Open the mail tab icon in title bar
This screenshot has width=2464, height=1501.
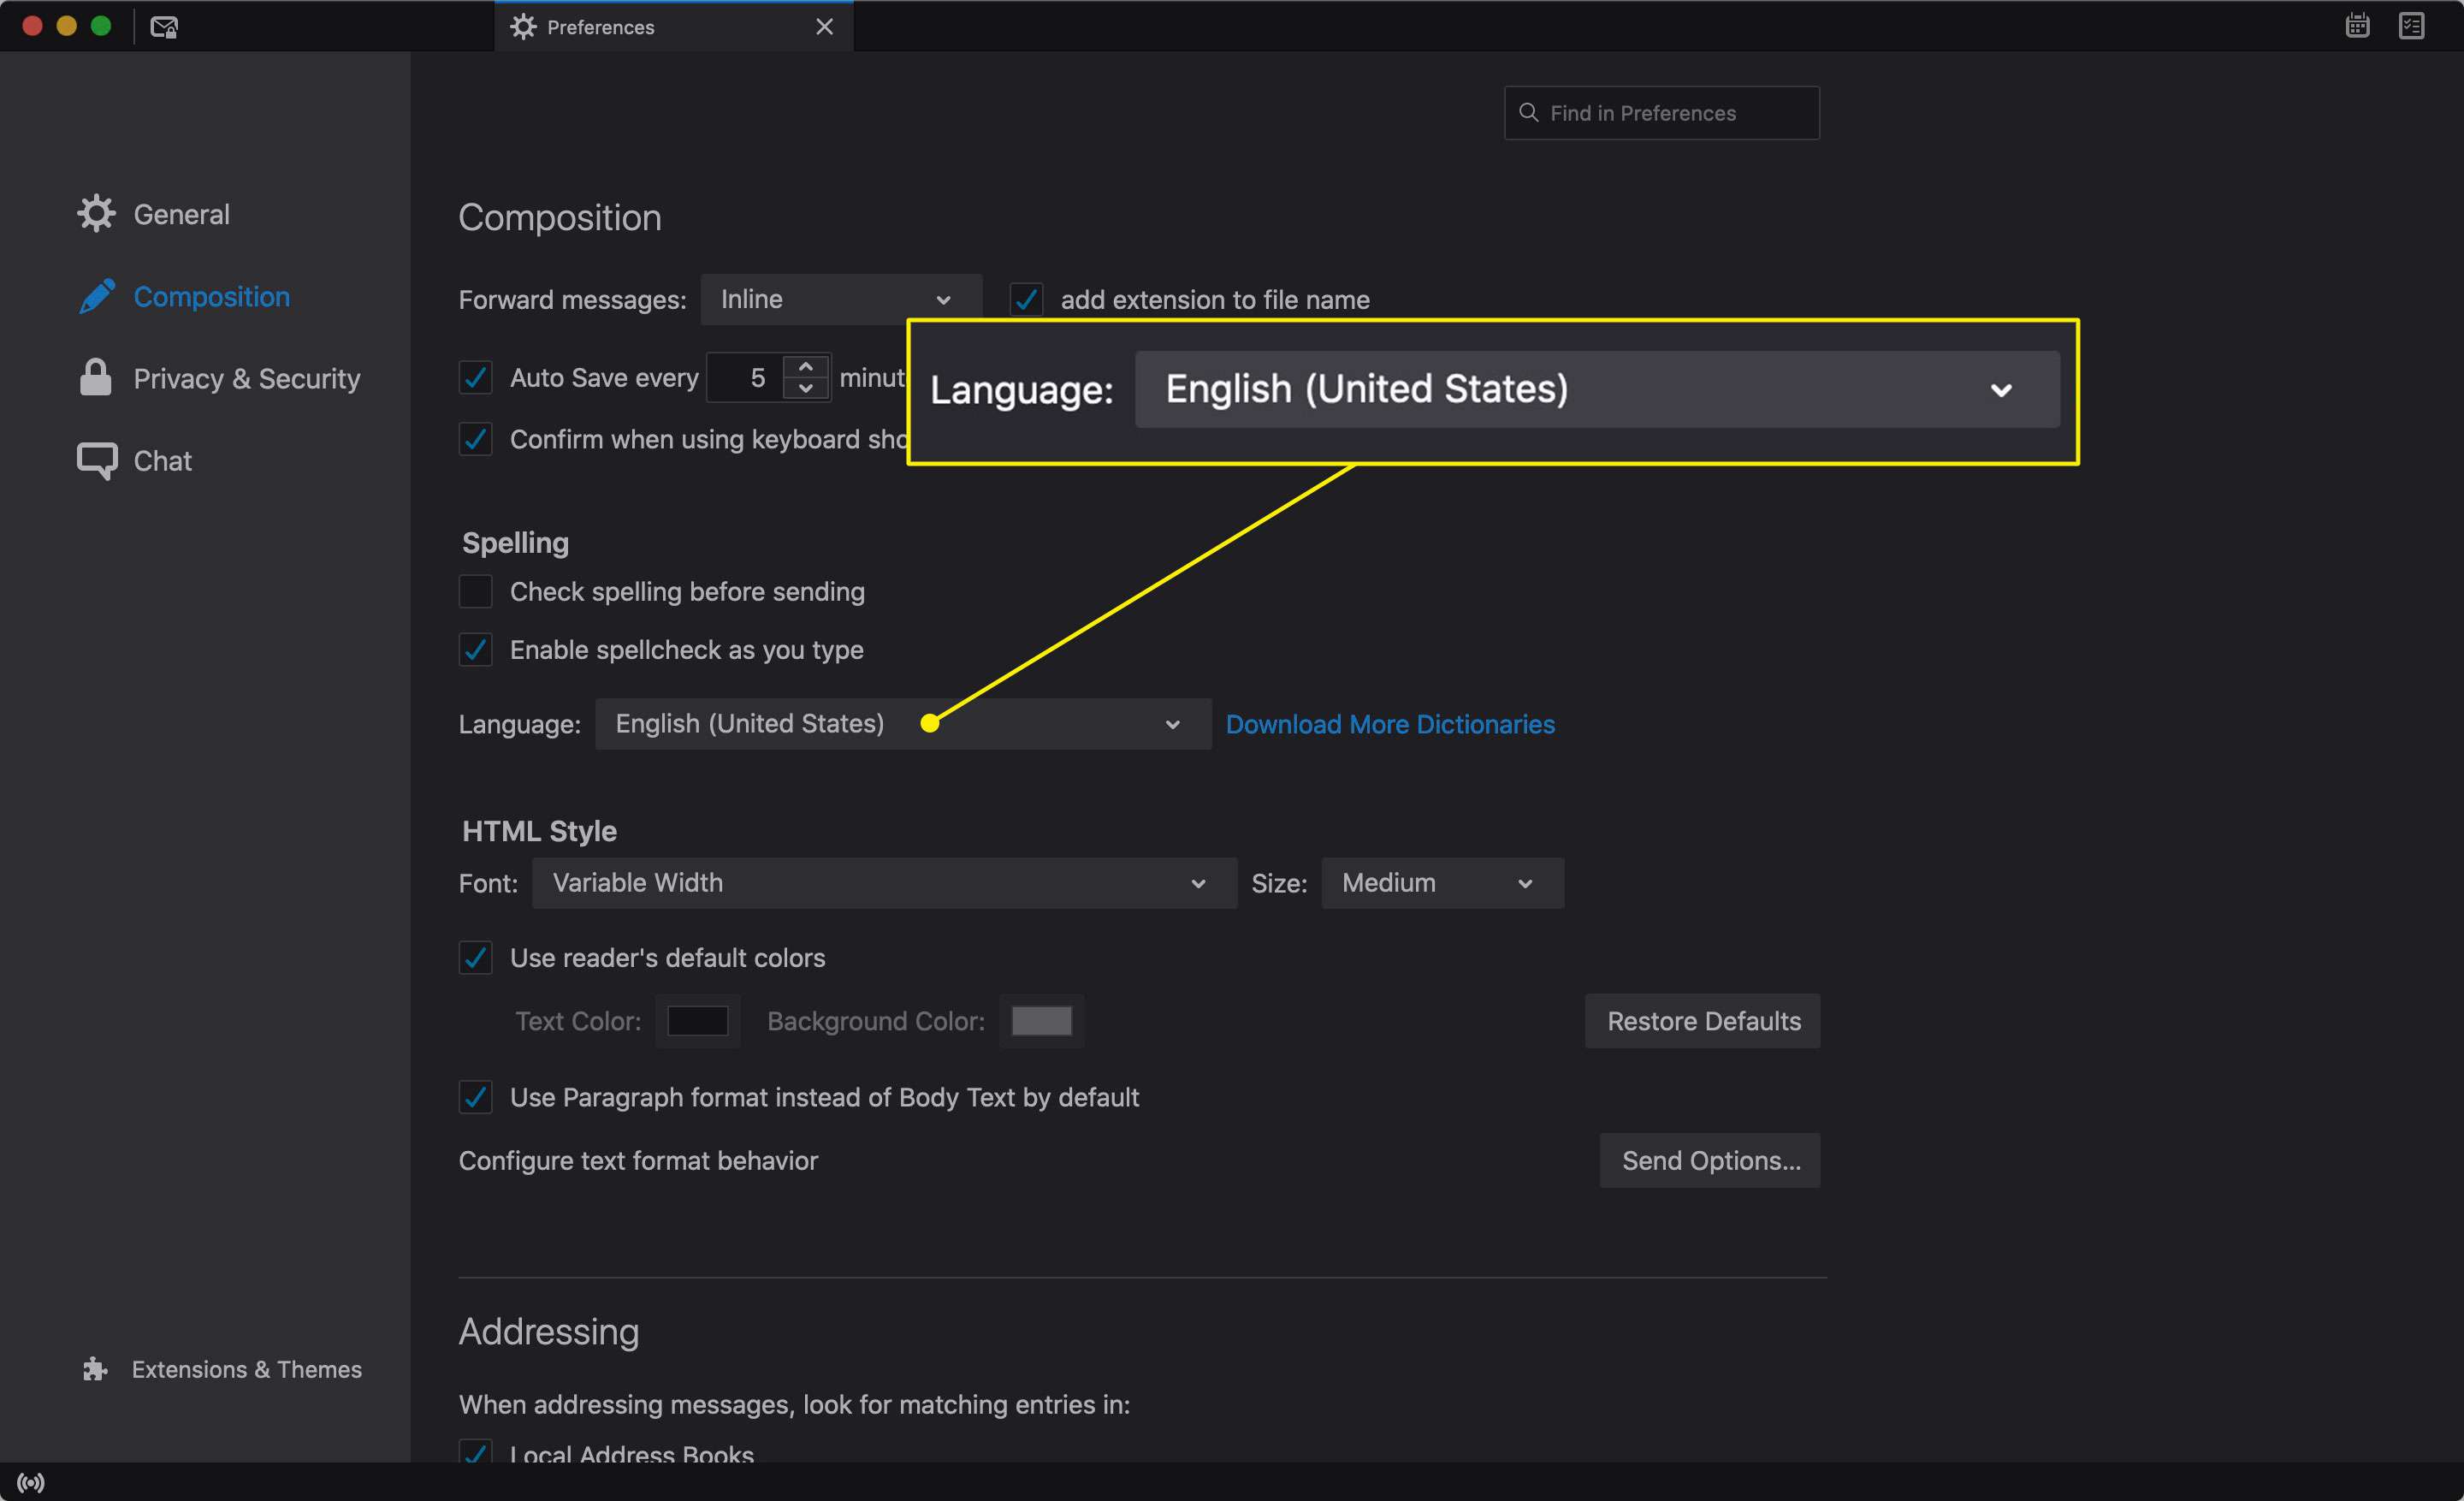[164, 27]
